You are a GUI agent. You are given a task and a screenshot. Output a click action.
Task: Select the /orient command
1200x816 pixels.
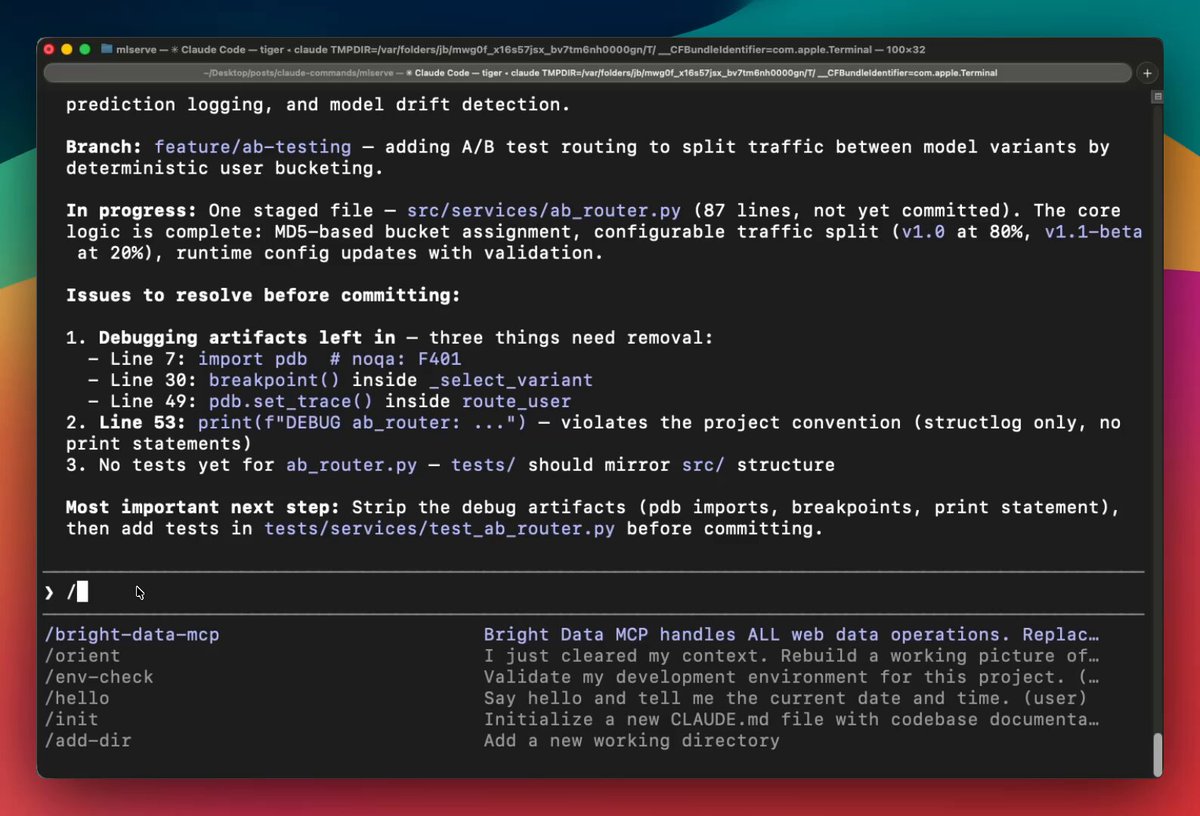coord(83,656)
